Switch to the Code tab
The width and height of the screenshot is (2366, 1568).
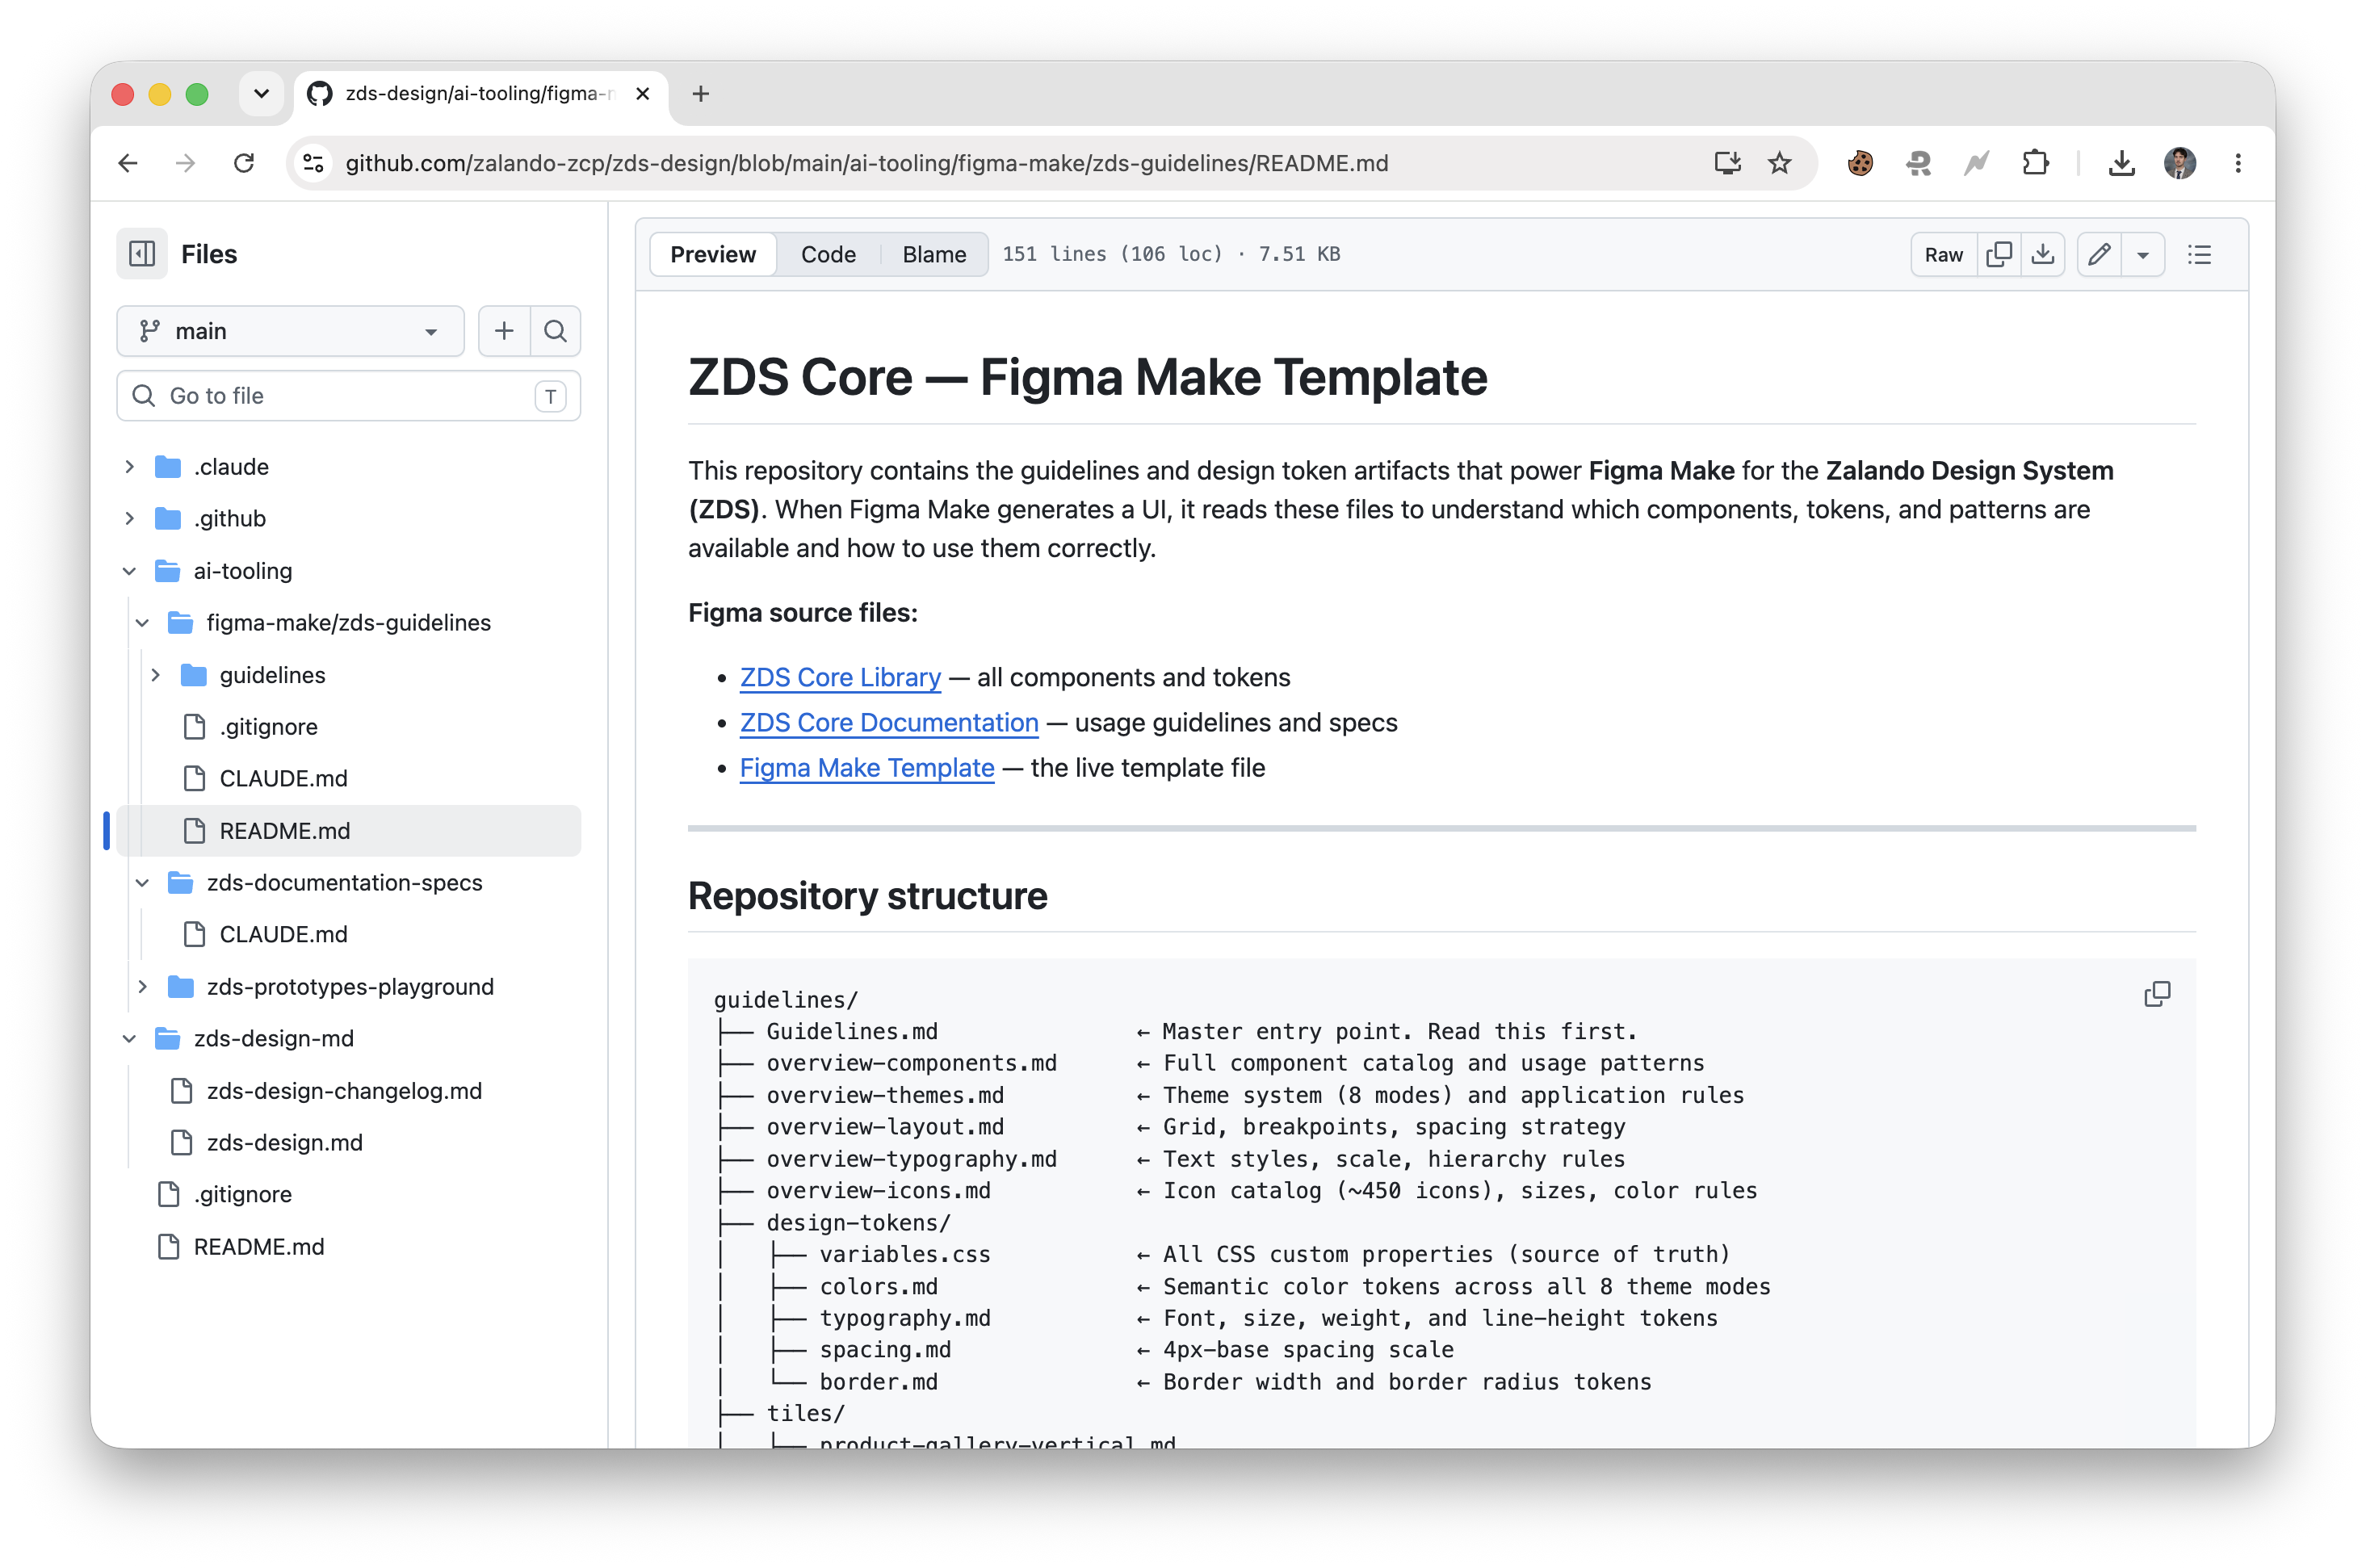pos(828,254)
